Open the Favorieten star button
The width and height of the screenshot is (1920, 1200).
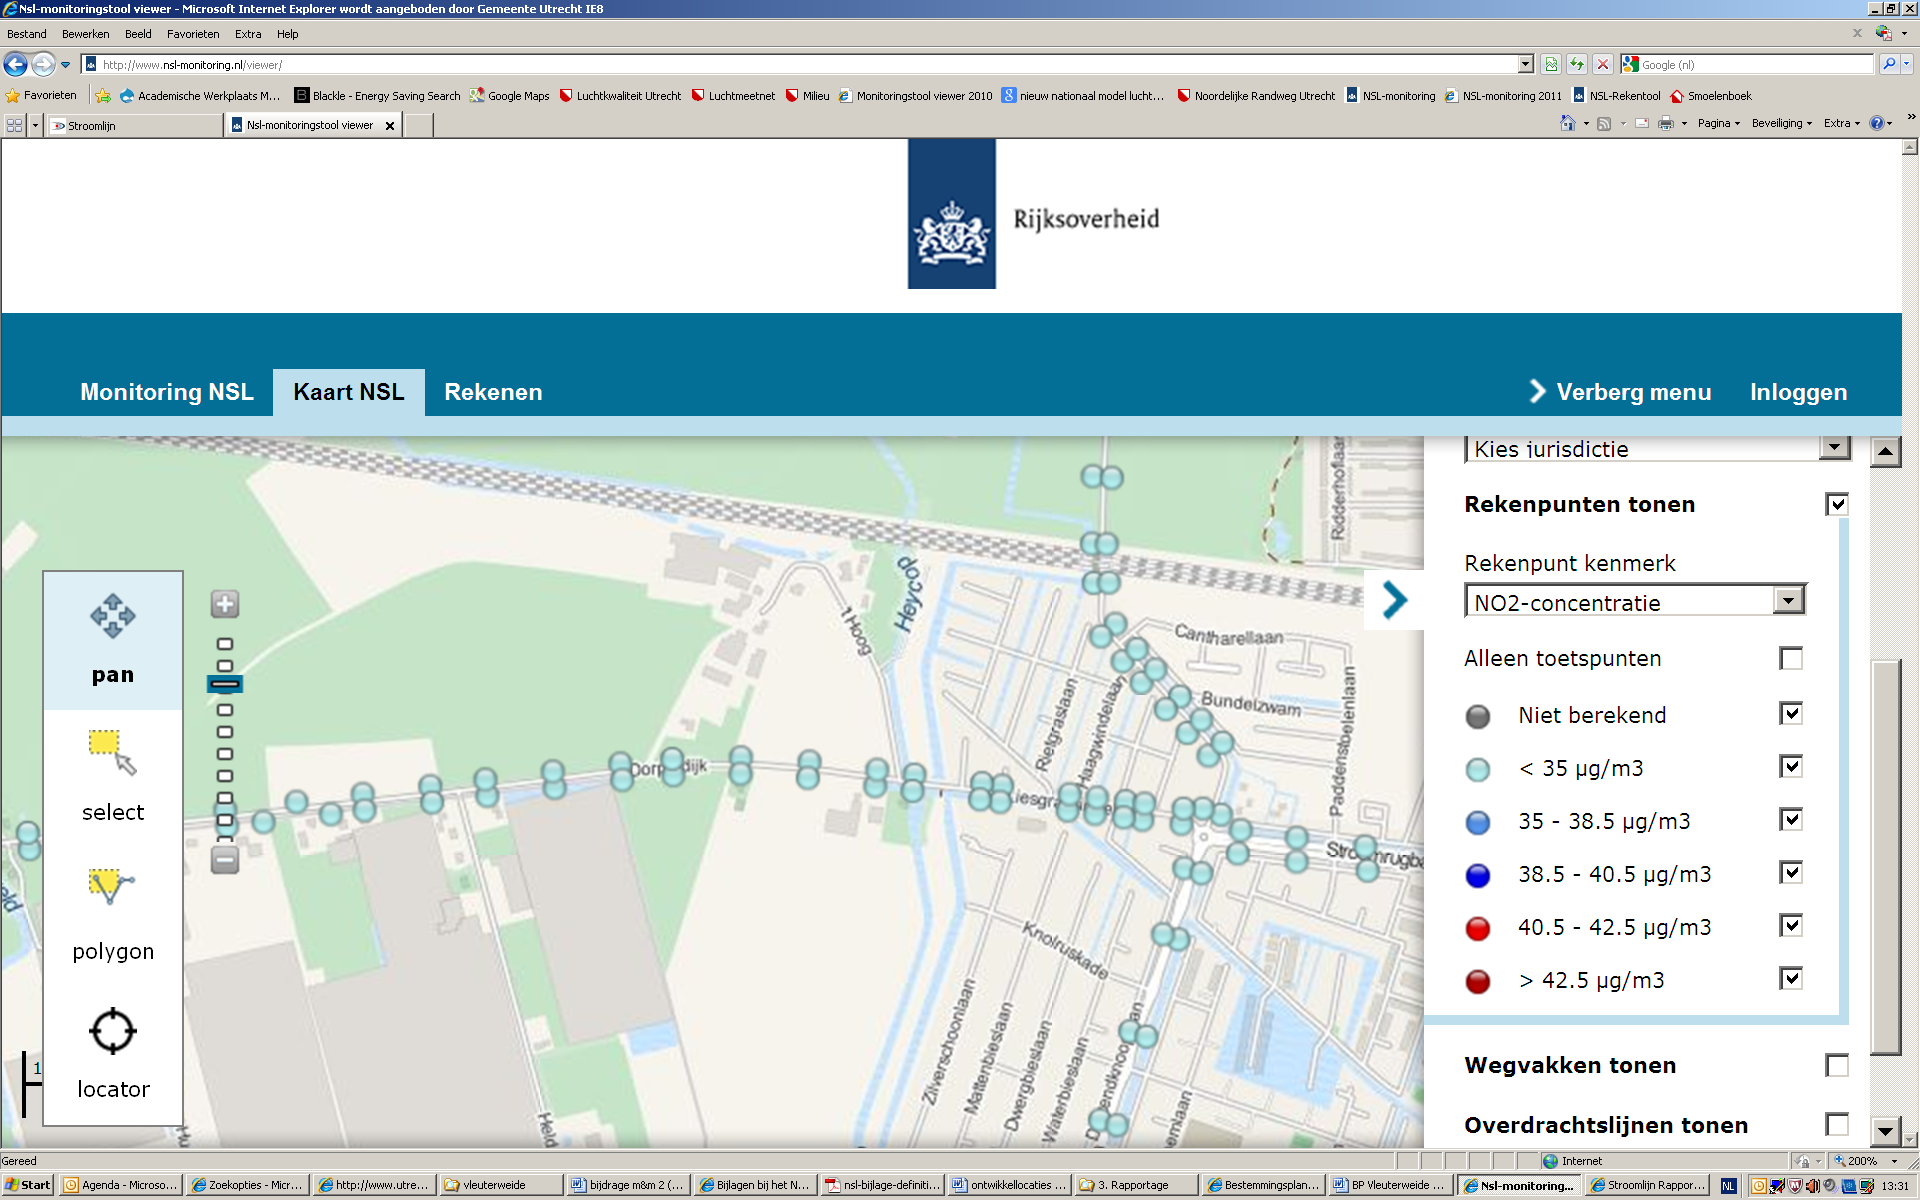point(41,96)
